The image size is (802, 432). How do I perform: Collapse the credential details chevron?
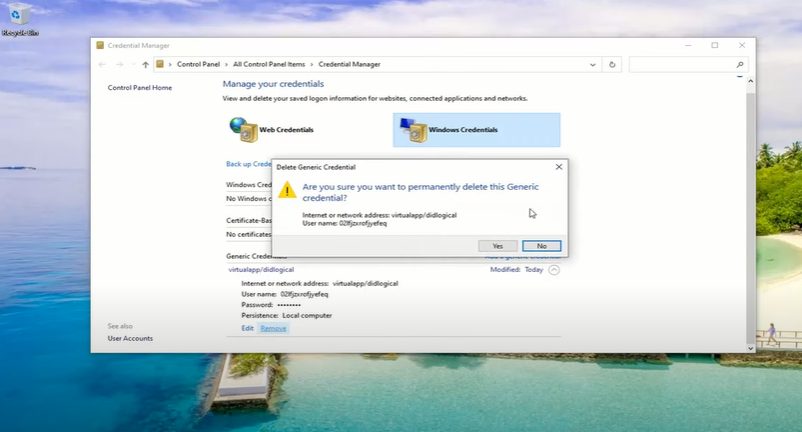click(554, 270)
